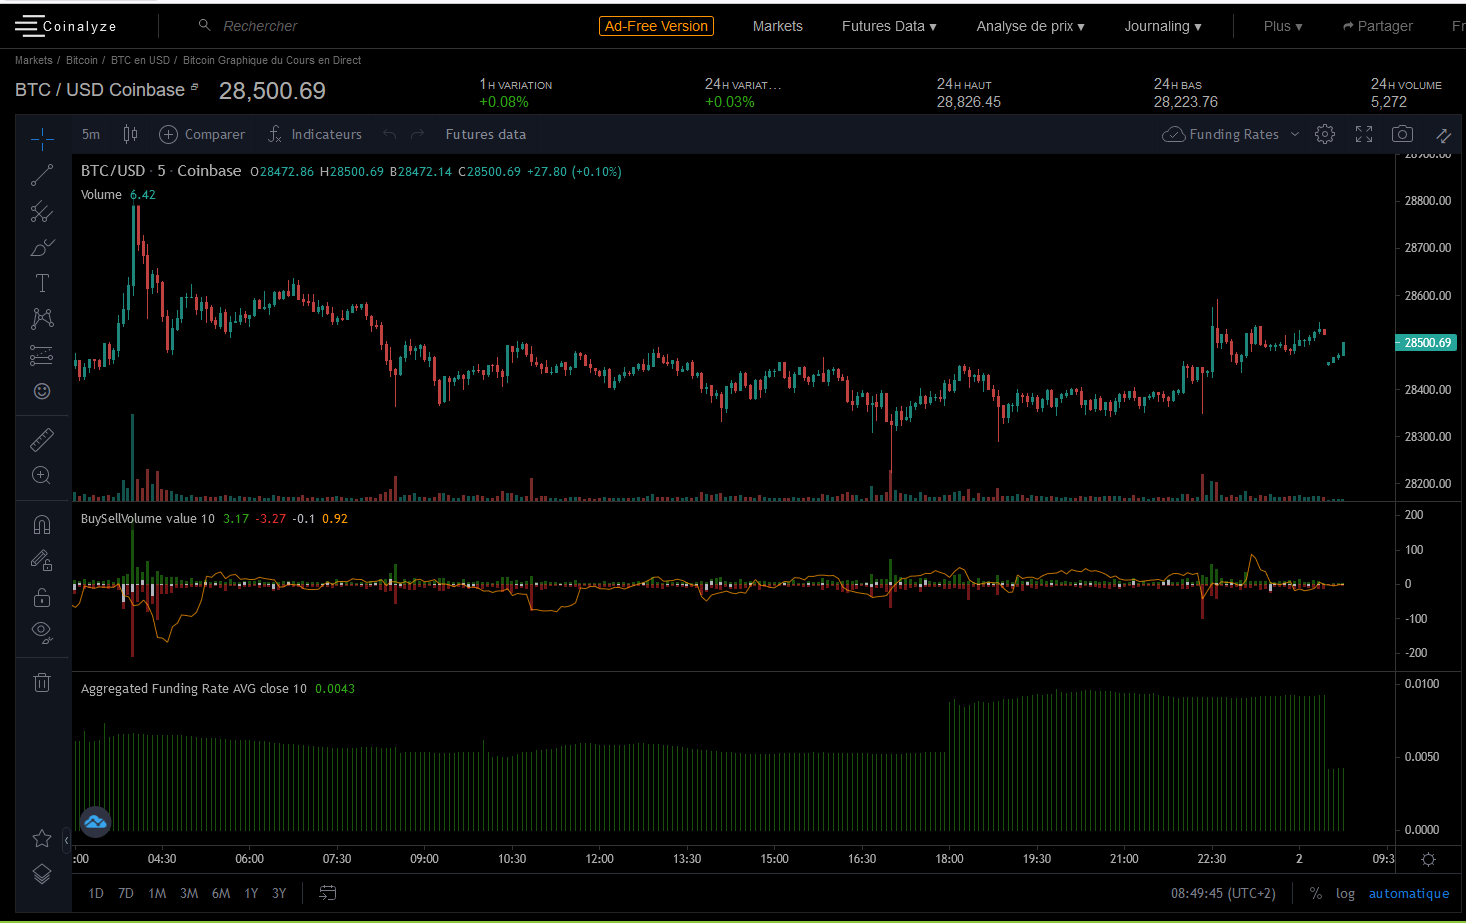
Task: Toggle stay in drawing mode
Action: click(42, 560)
